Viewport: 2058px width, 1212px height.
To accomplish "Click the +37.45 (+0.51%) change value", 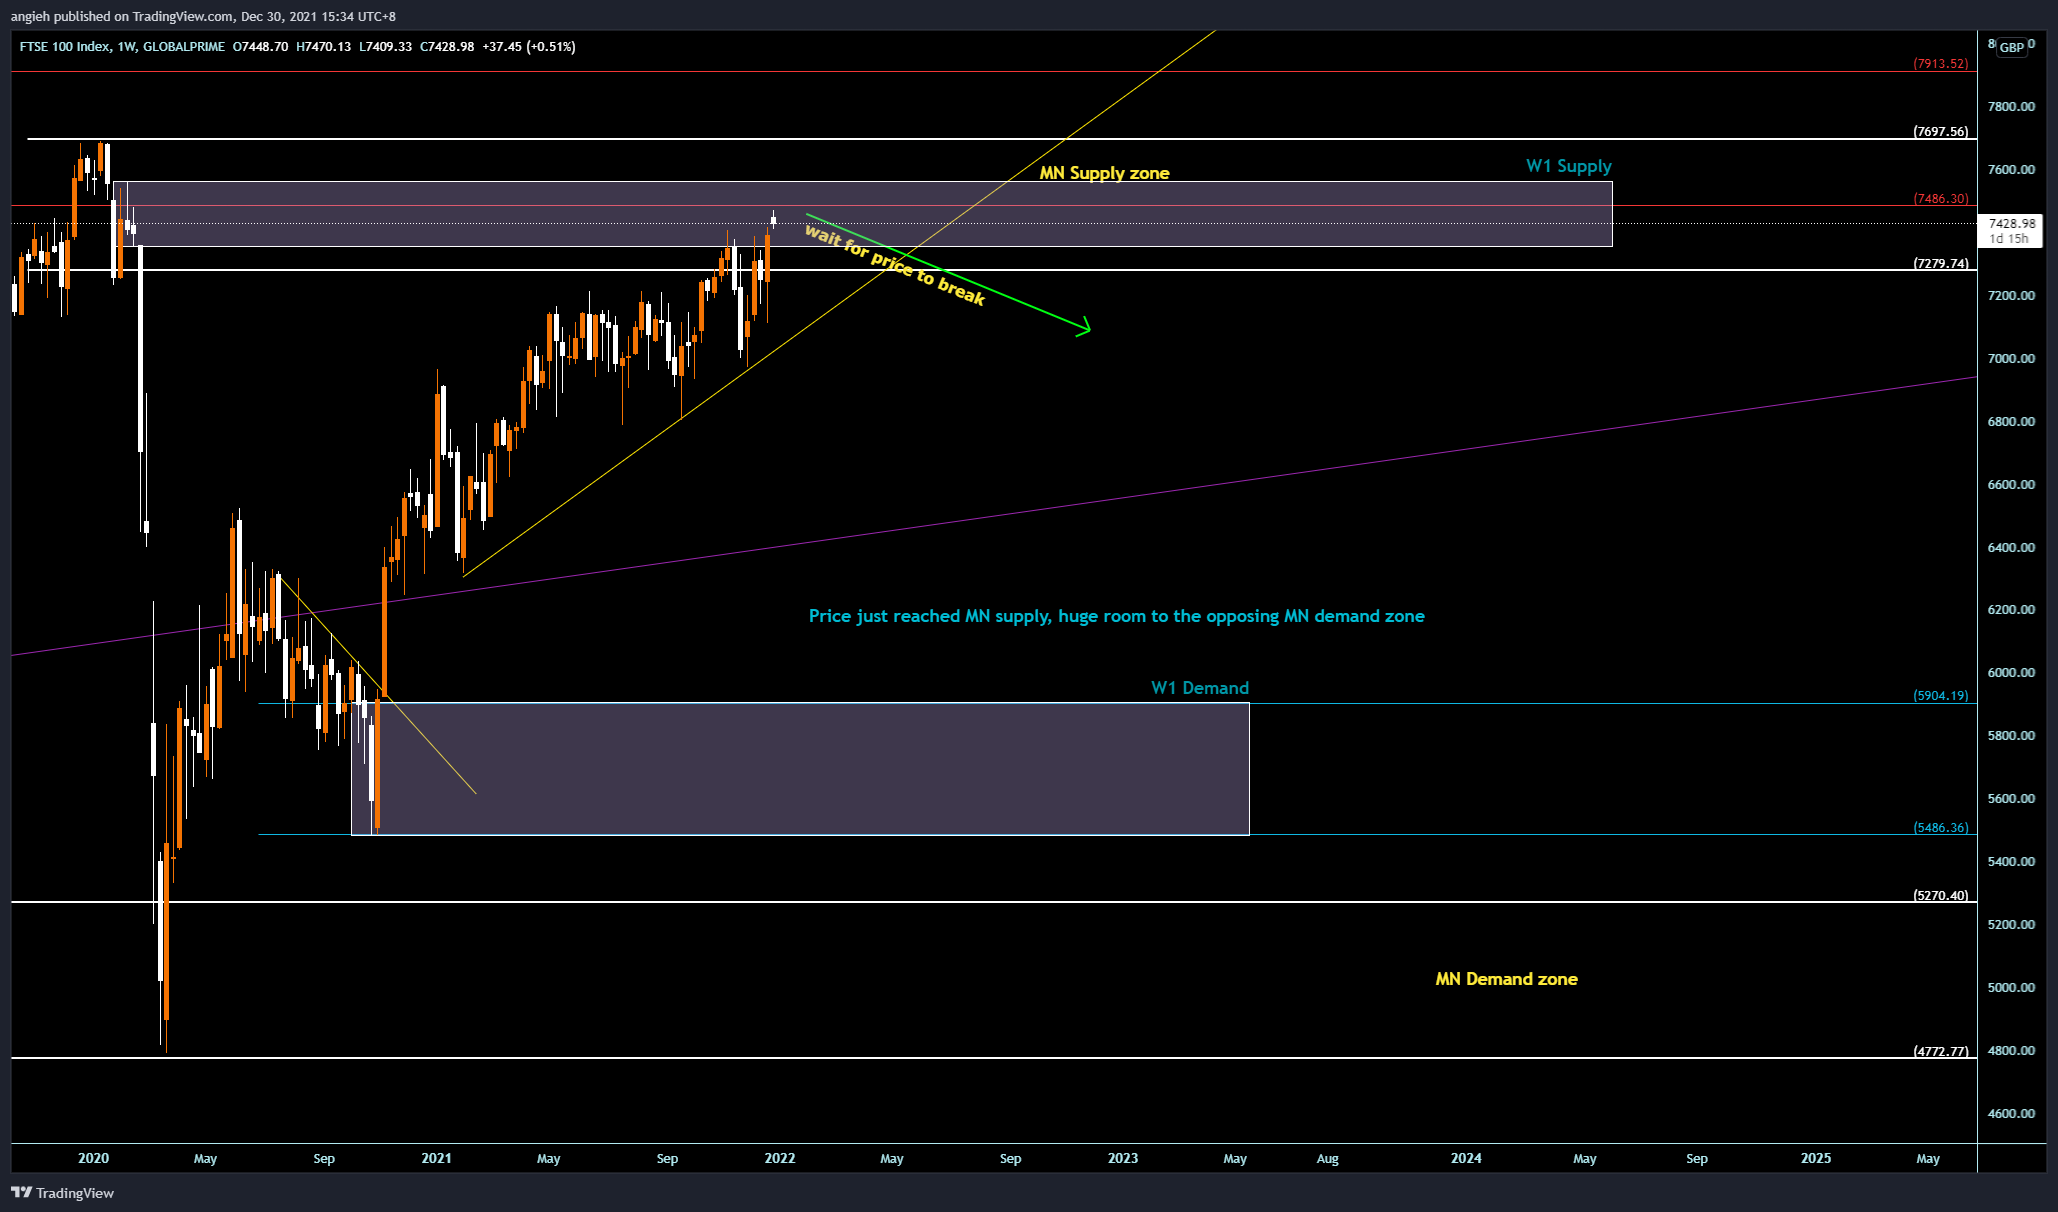I will pyautogui.click(x=529, y=47).
